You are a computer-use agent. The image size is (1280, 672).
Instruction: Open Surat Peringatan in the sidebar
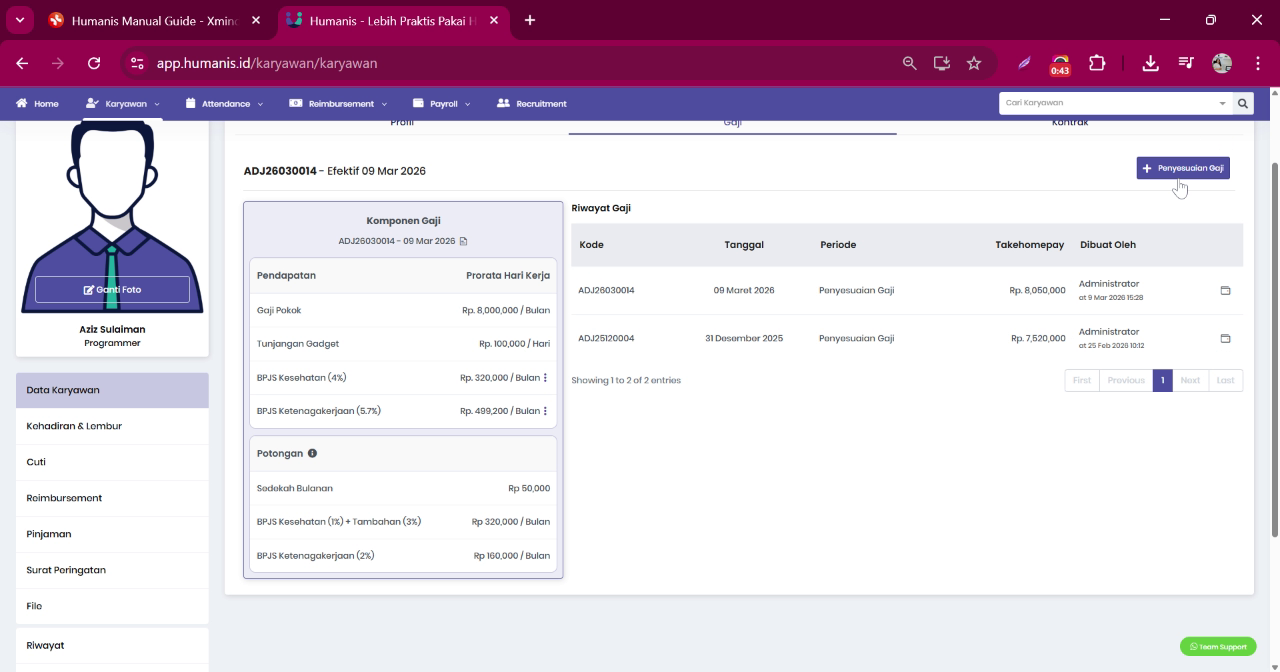(112, 570)
